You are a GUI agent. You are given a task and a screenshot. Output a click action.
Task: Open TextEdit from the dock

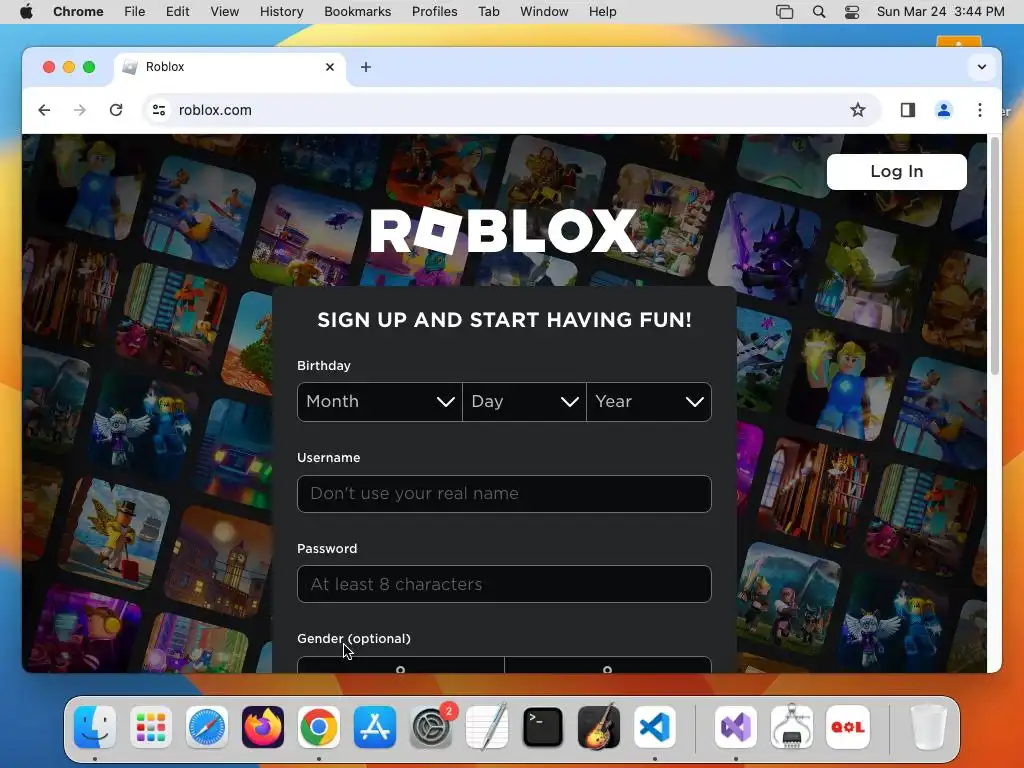pyautogui.click(x=487, y=727)
